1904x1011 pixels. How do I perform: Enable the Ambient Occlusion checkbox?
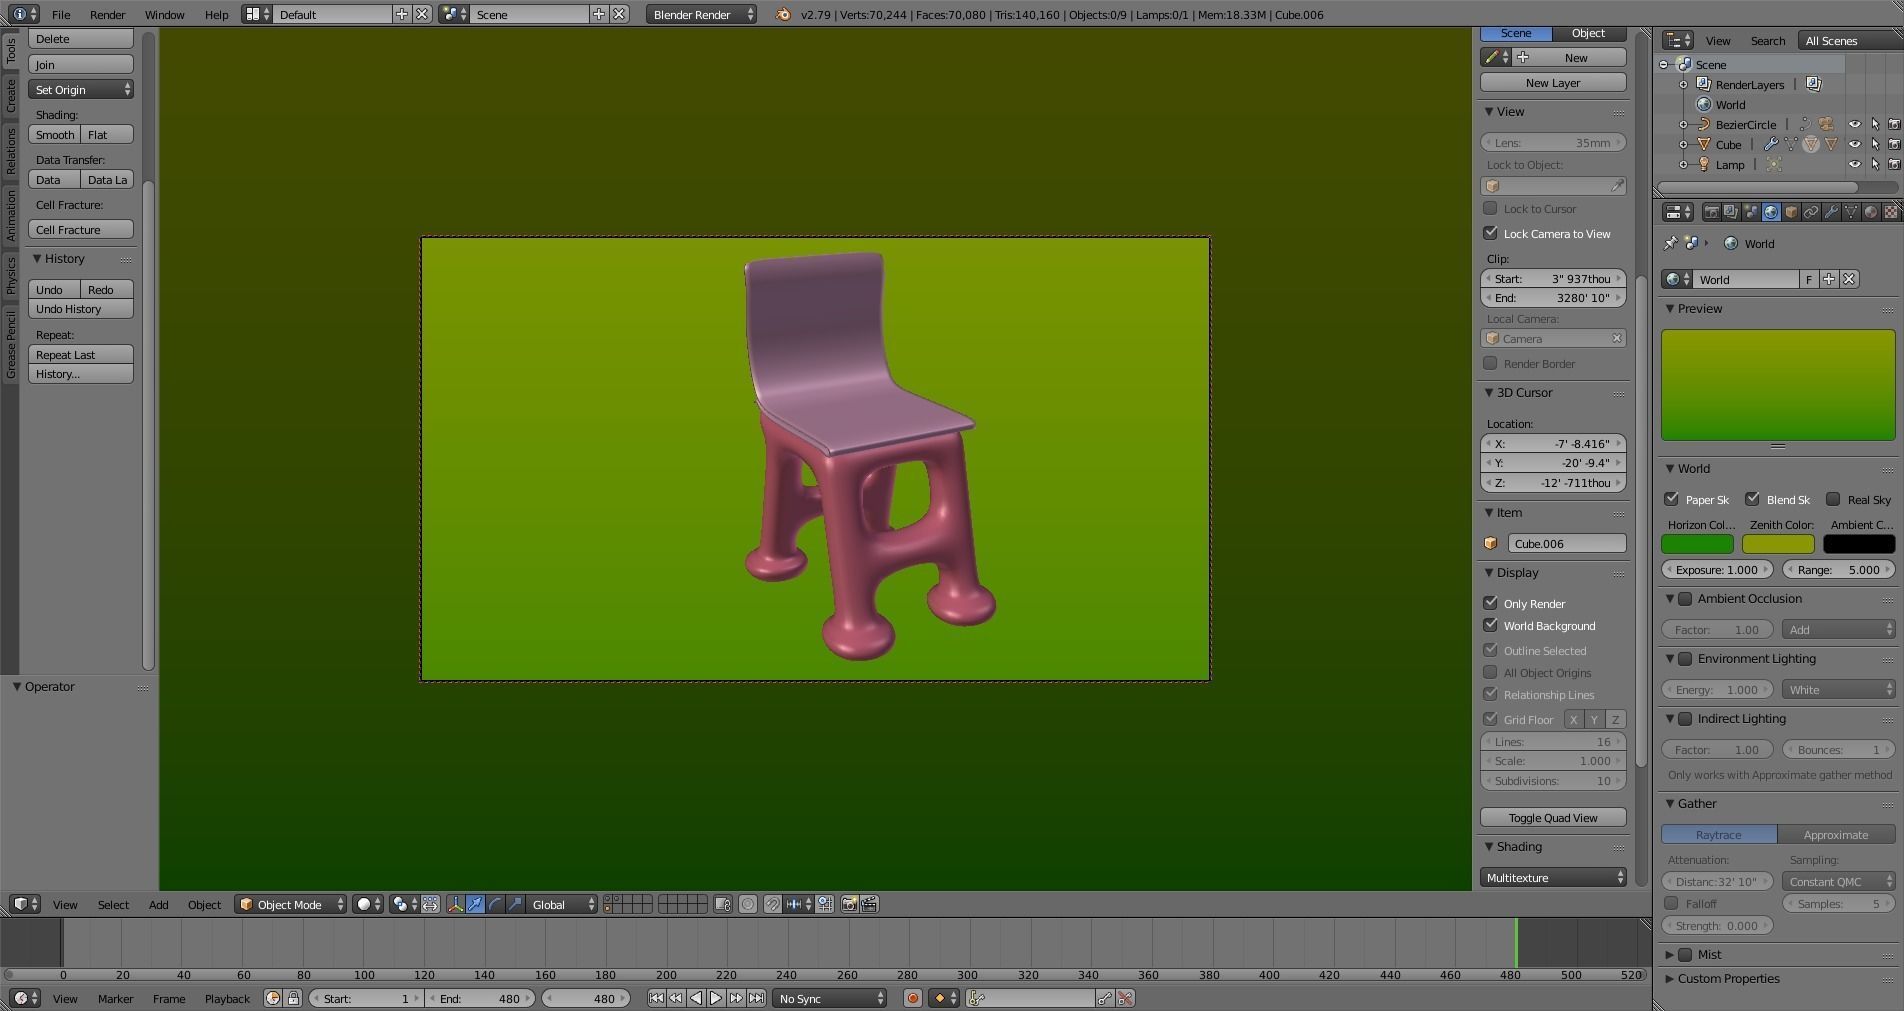coord(1685,599)
